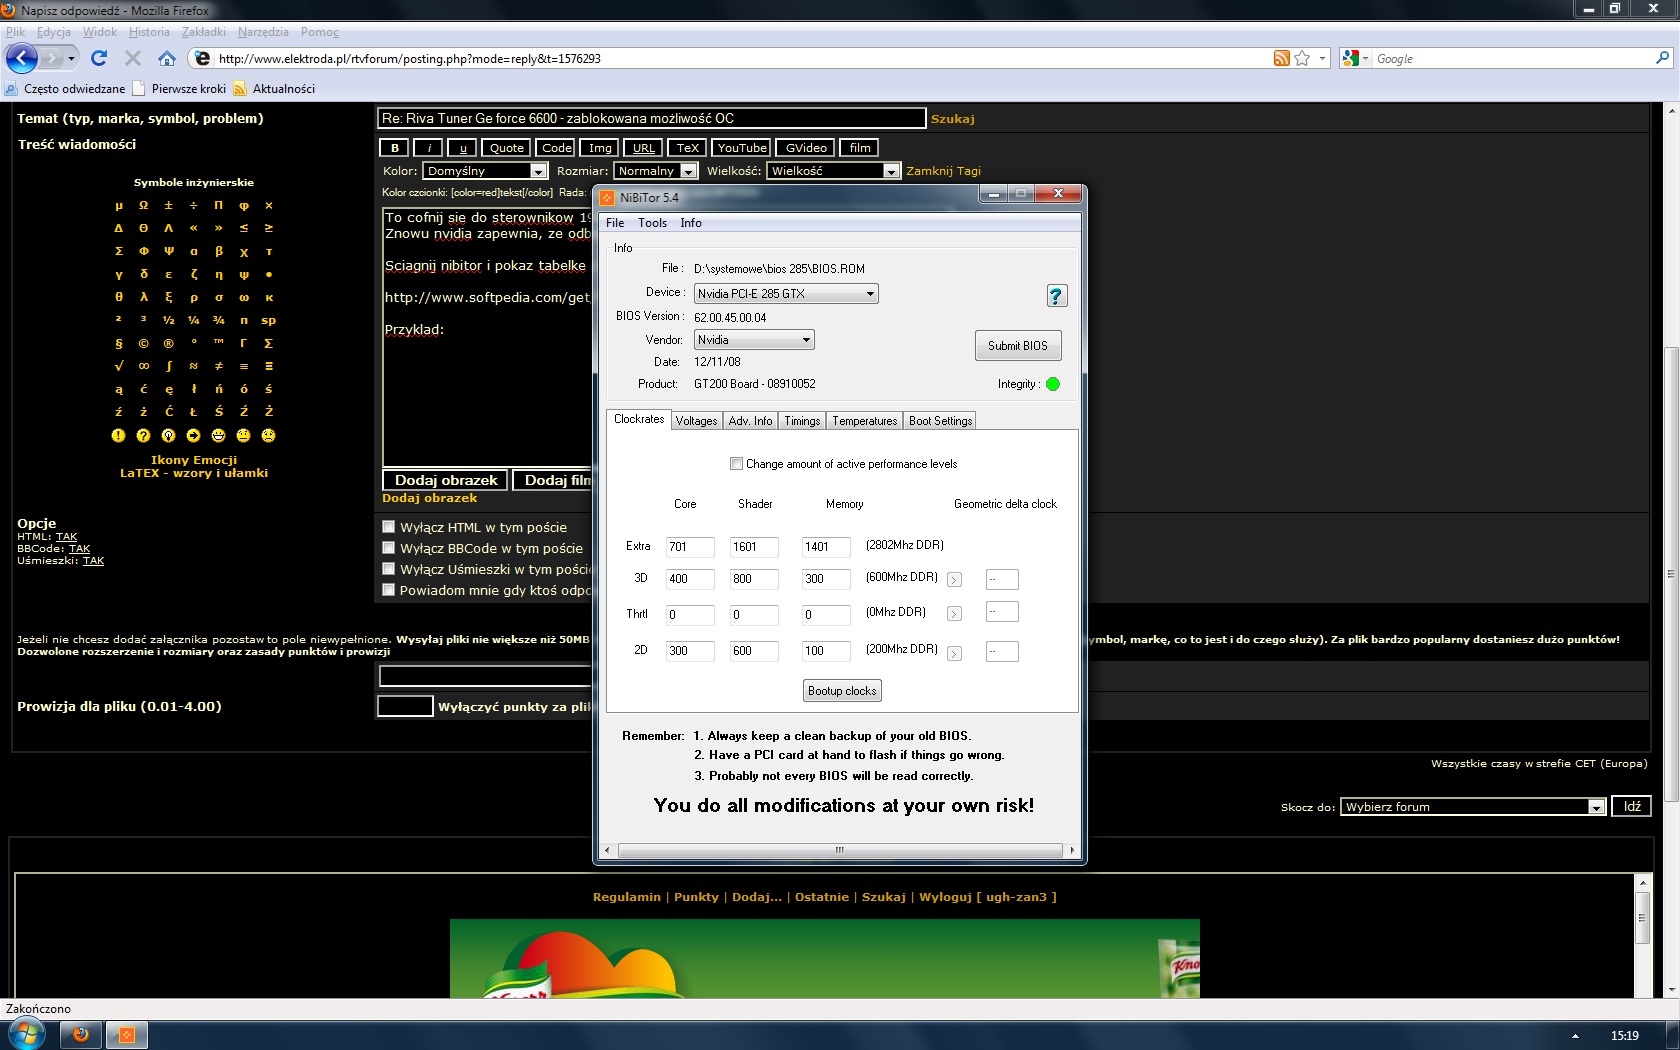Click Firefox back arrow button

point(22,59)
